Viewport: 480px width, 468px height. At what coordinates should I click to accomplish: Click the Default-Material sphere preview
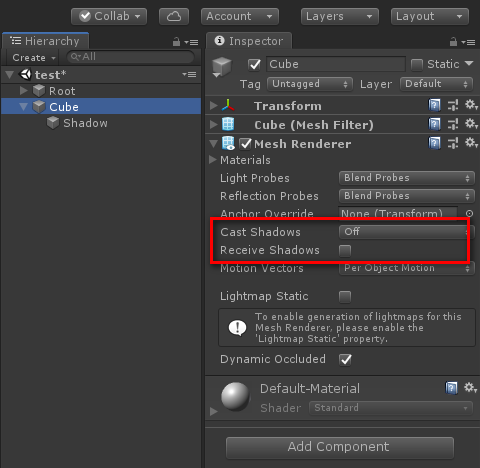[235, 397]
